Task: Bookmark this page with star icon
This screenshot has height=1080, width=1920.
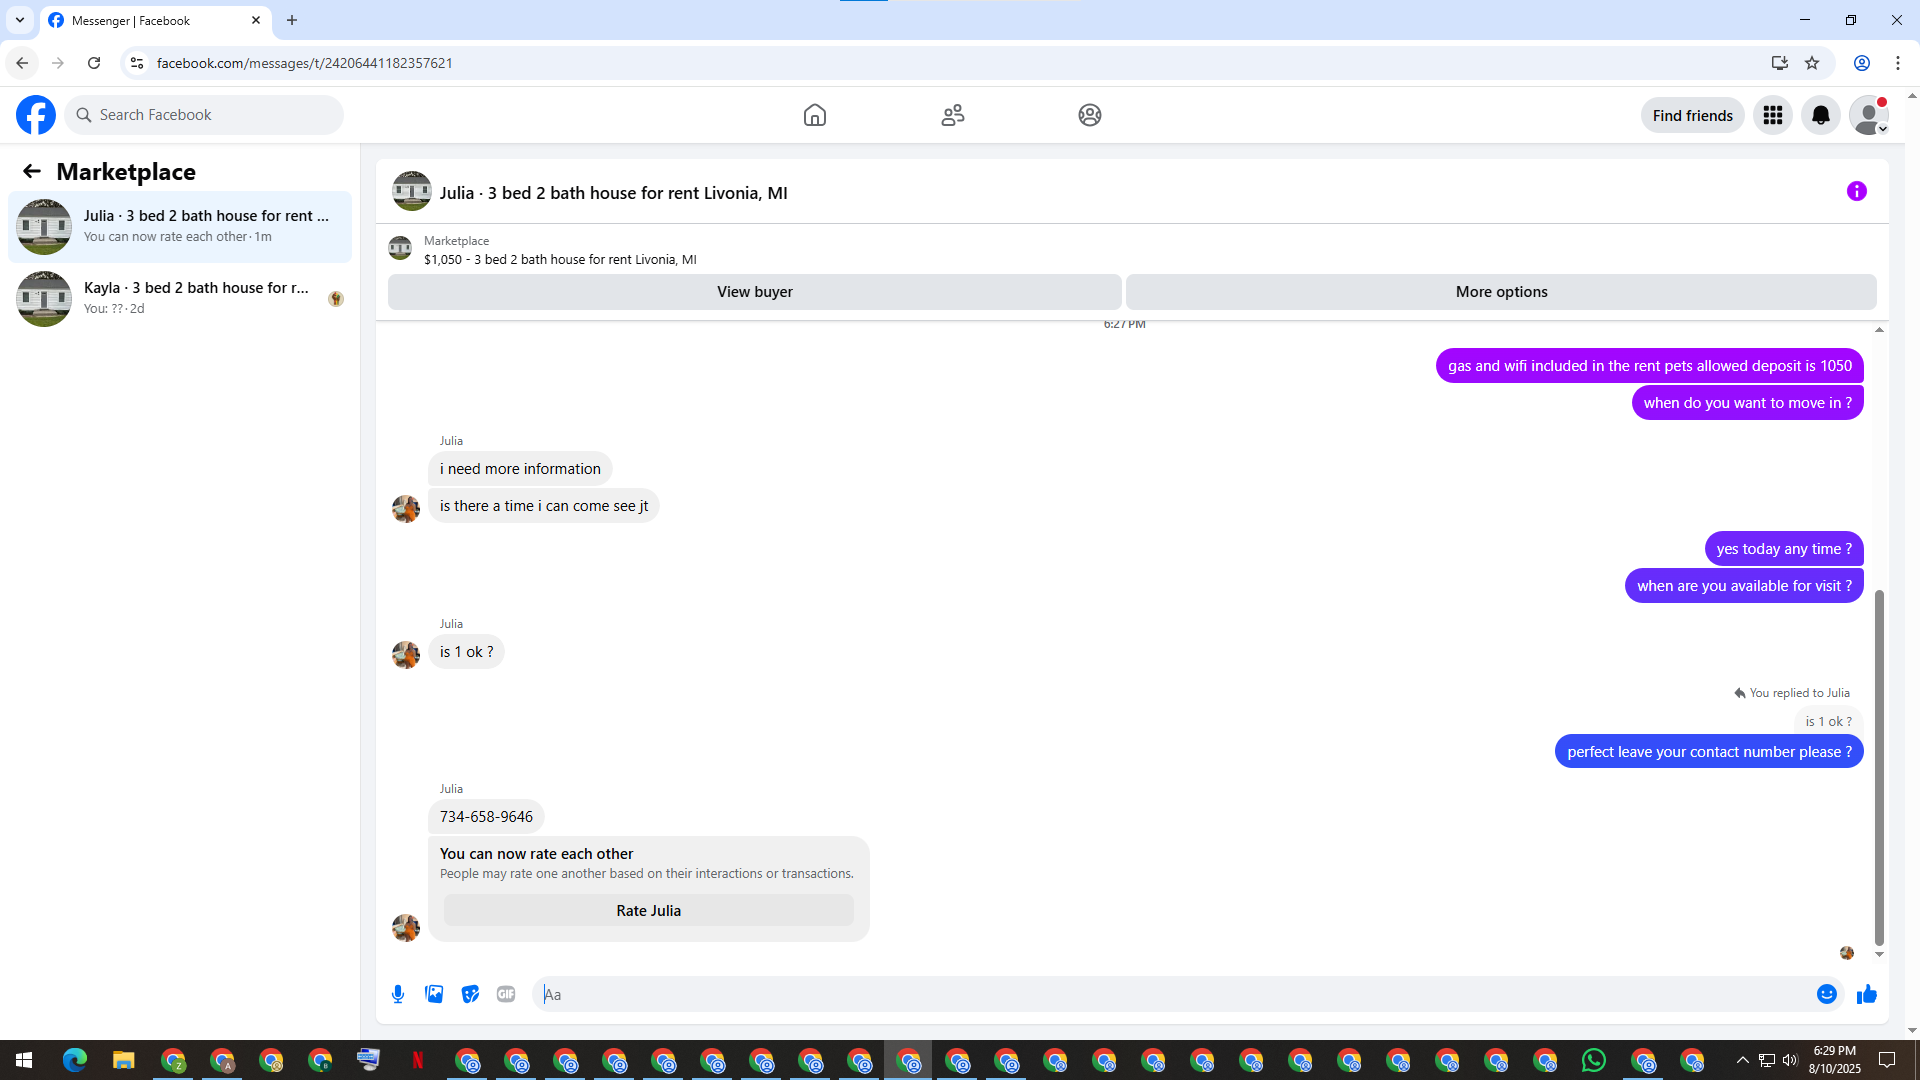Action: point(1811,63)
